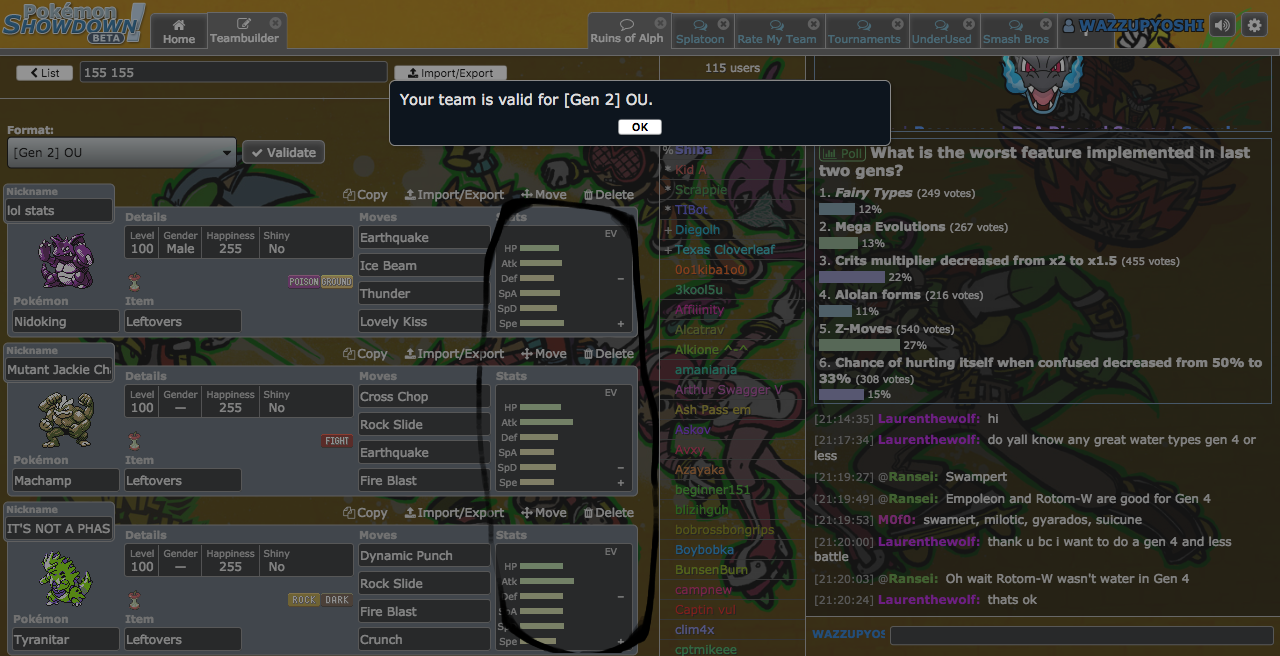Close the UnderUsed room tab
Image resolution: width=1280 pixels, height=656 pixels.
point(970,23)
